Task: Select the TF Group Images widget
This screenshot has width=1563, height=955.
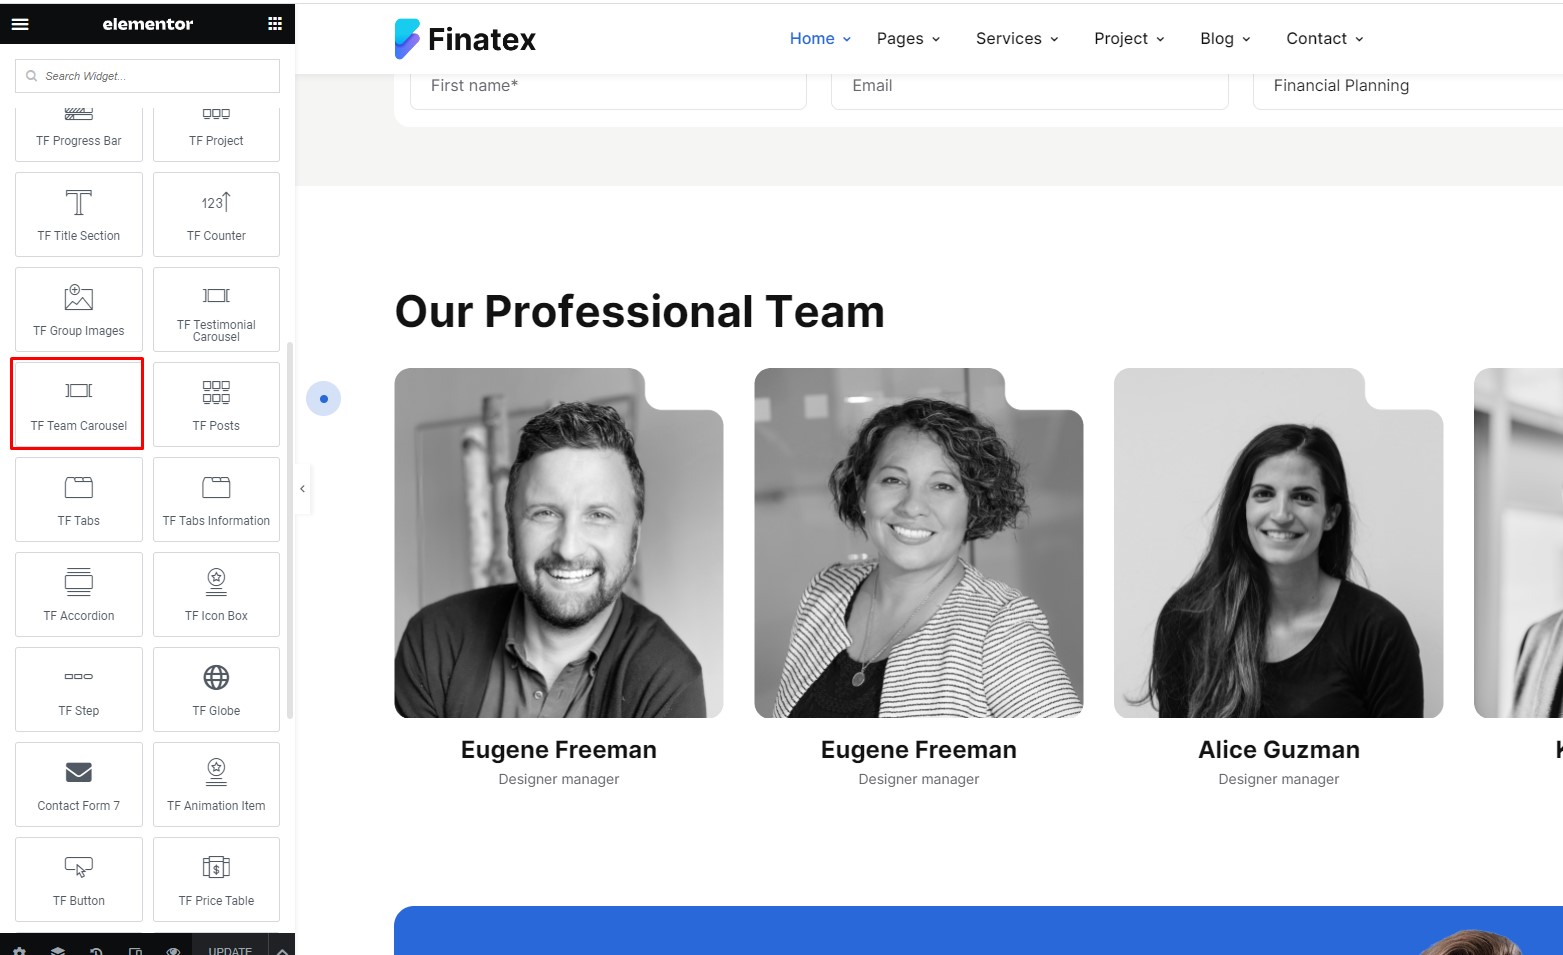Action: (79, 309)
